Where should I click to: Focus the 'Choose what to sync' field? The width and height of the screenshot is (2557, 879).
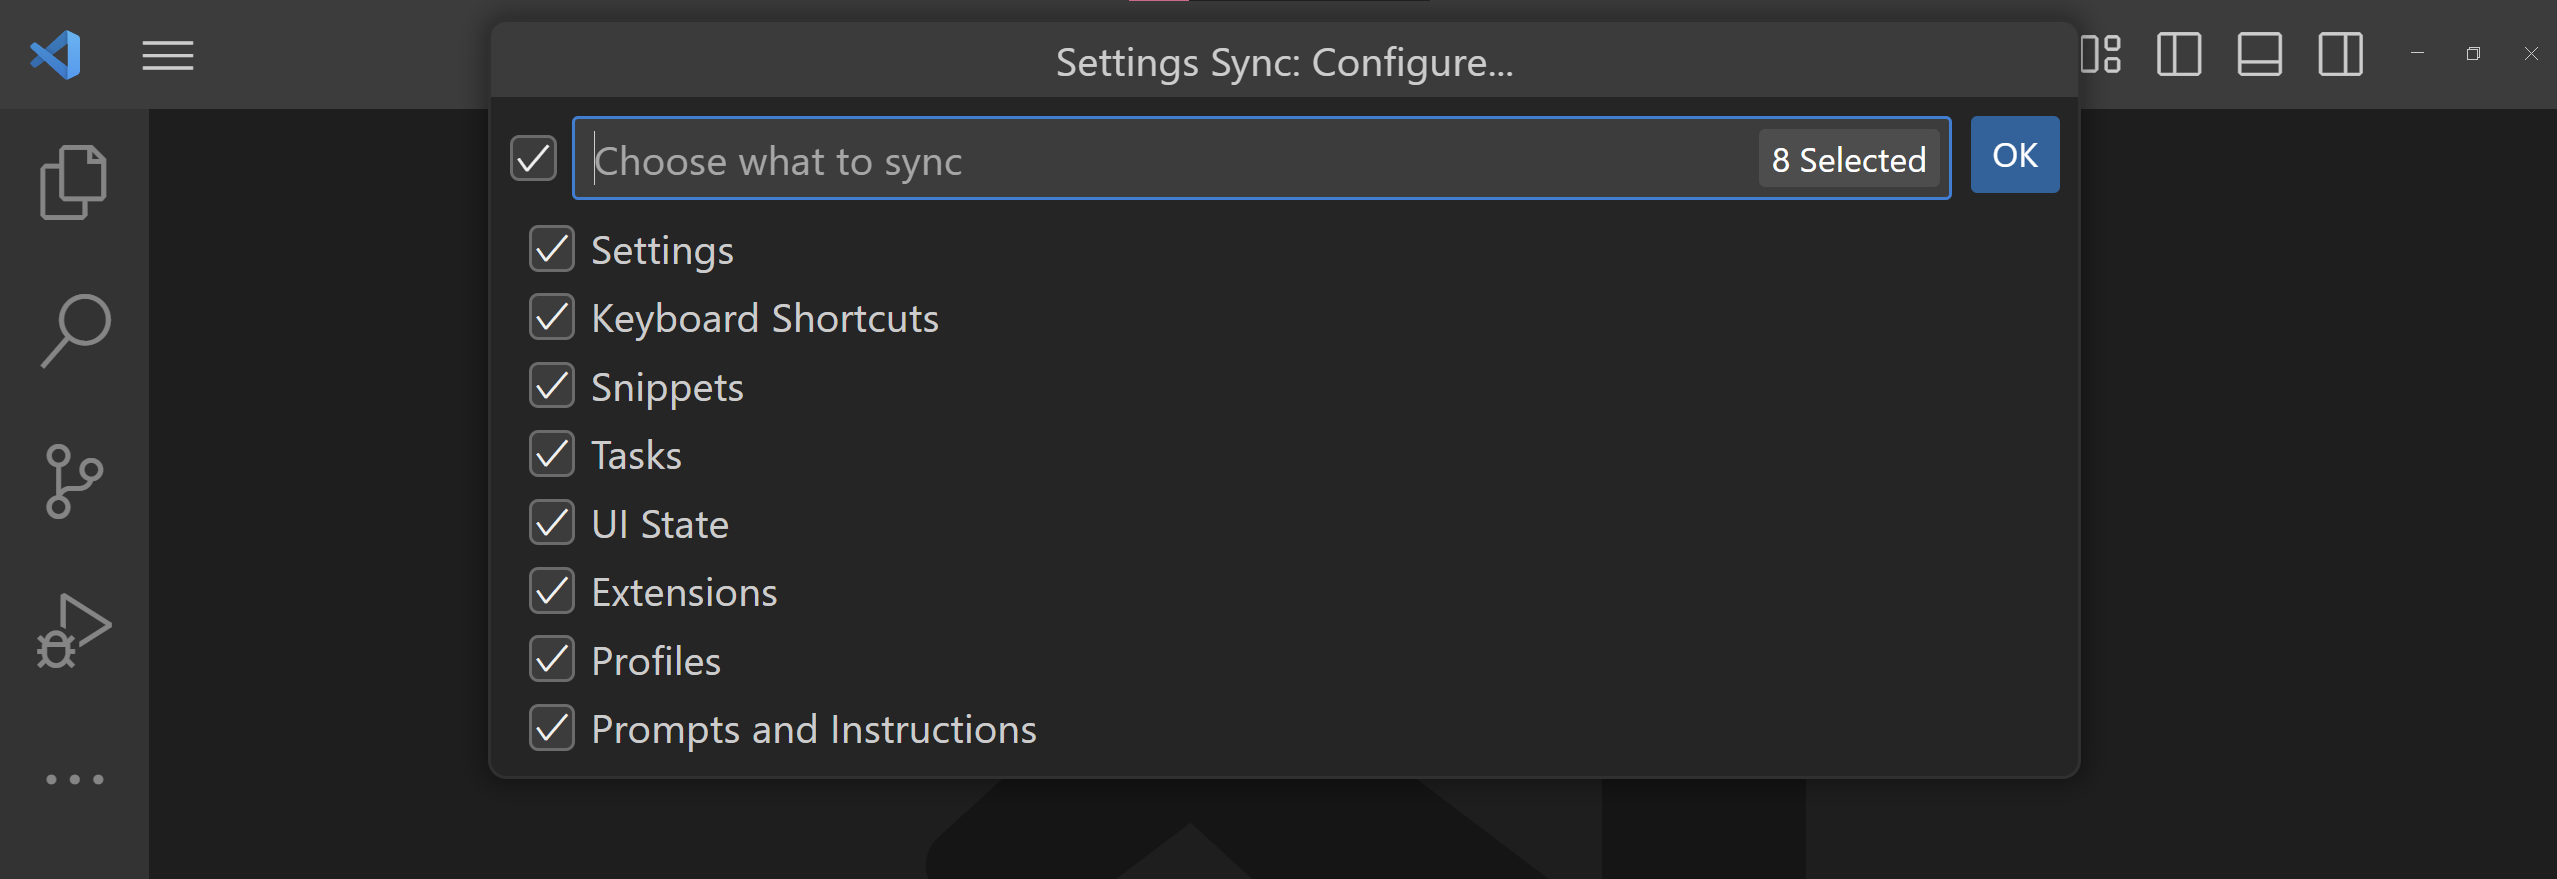pyautogui.click(x=1160, y=160)
